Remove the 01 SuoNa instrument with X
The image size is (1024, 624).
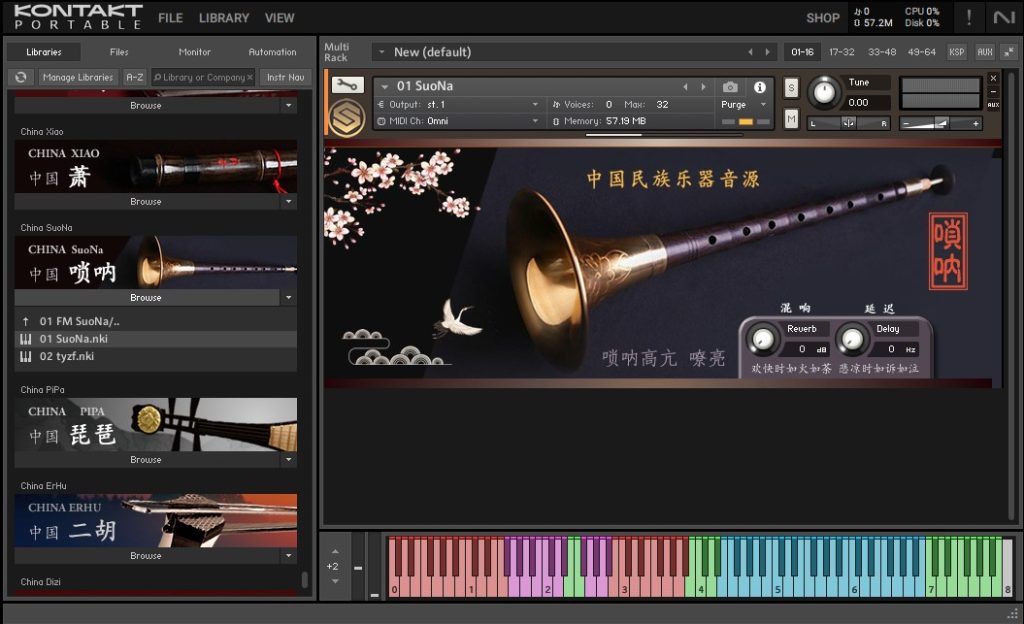(993, 78)
